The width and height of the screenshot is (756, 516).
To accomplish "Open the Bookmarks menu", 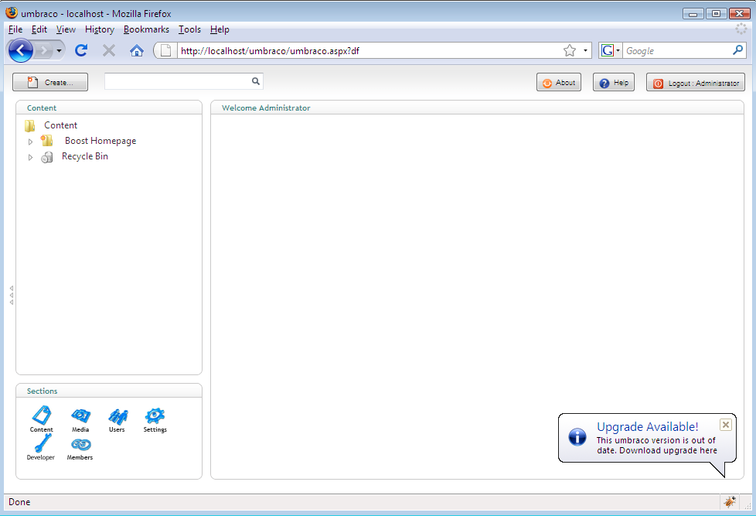I will point(146,29).
